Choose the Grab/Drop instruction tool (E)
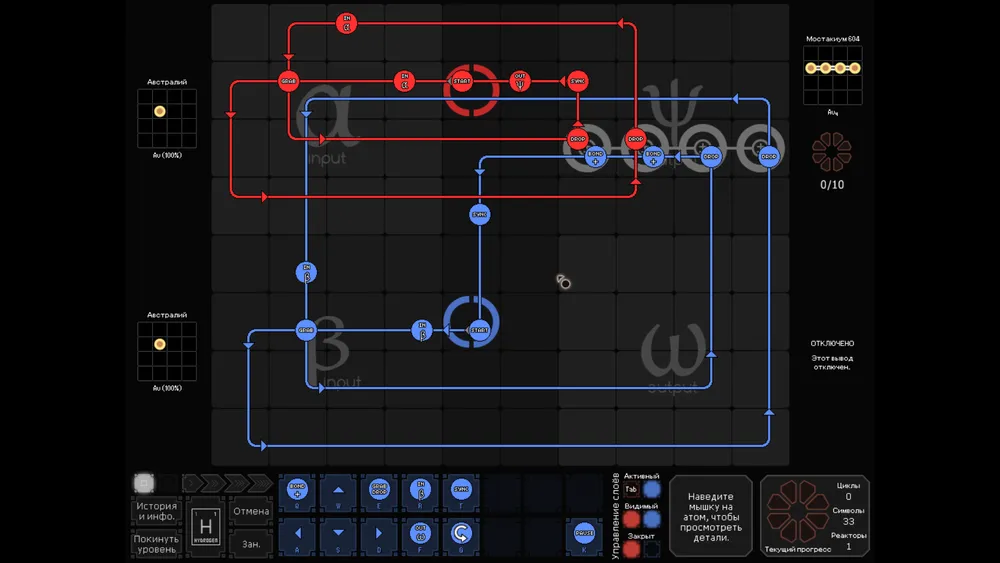Image resolution: width=1000 pixels, height=563 pixels. [379, 492]
